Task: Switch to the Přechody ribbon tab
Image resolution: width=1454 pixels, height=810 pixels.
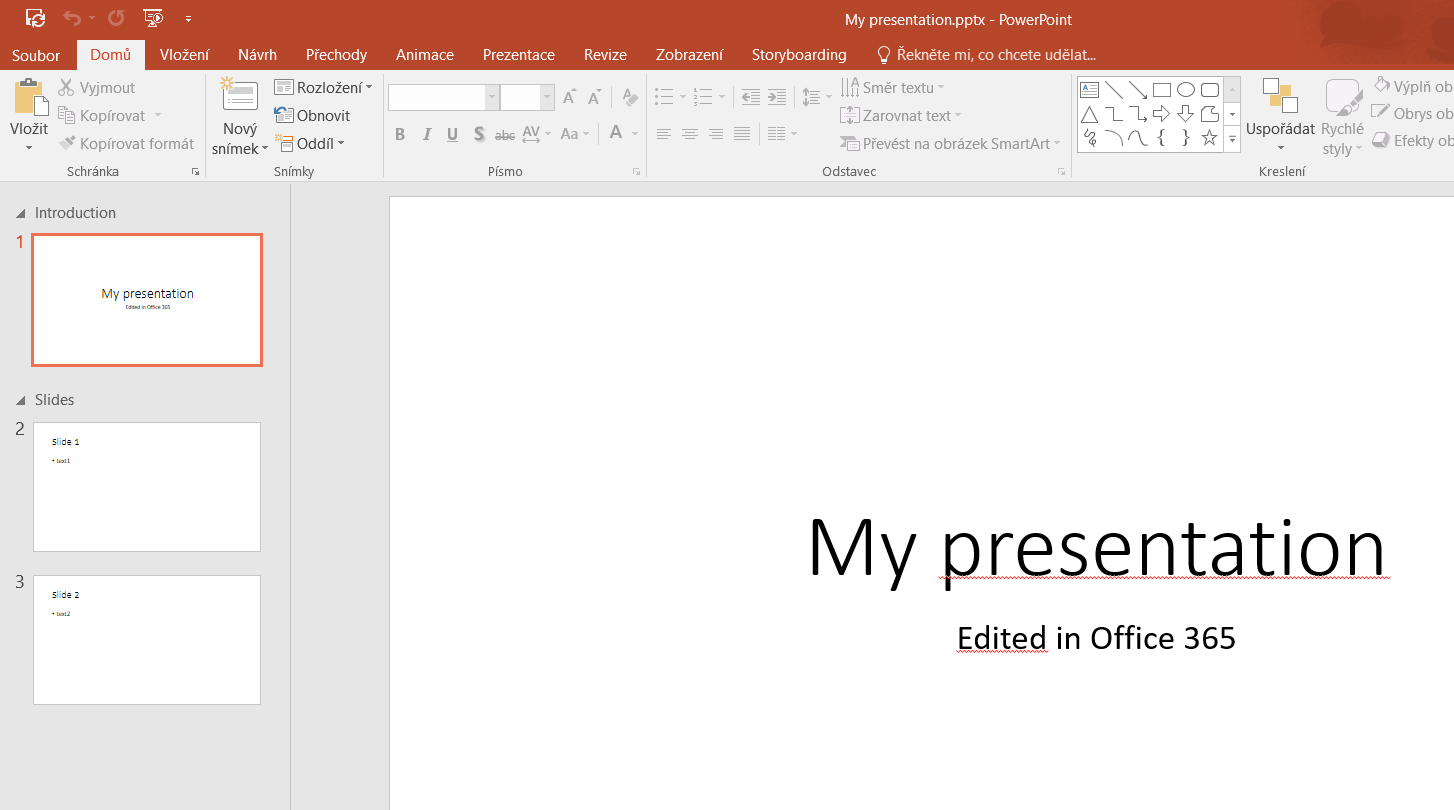Action: click(336, 55)
